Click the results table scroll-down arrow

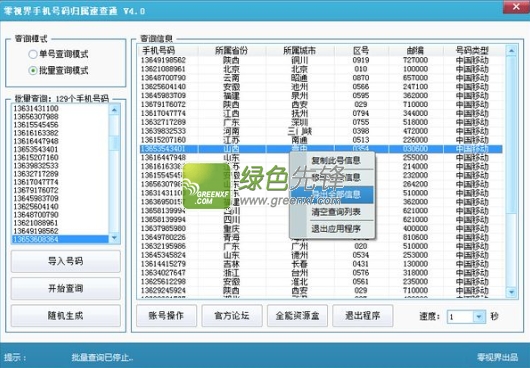pyautogui.click(x=511, y=292)
